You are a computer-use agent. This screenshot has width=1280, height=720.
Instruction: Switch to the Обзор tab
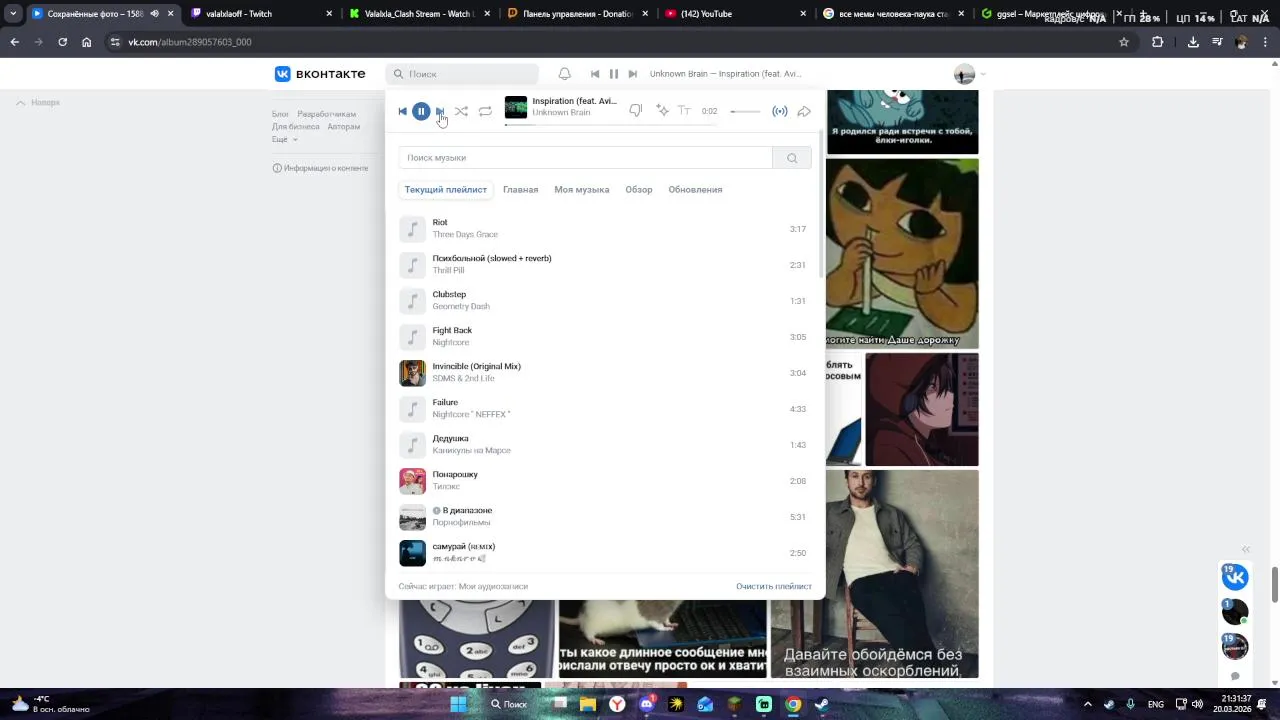click(639, 190)
